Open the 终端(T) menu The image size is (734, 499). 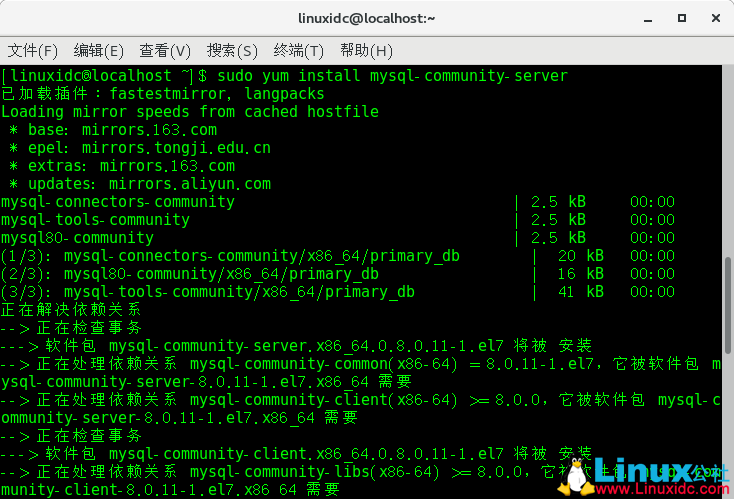[x=299, y=51]
